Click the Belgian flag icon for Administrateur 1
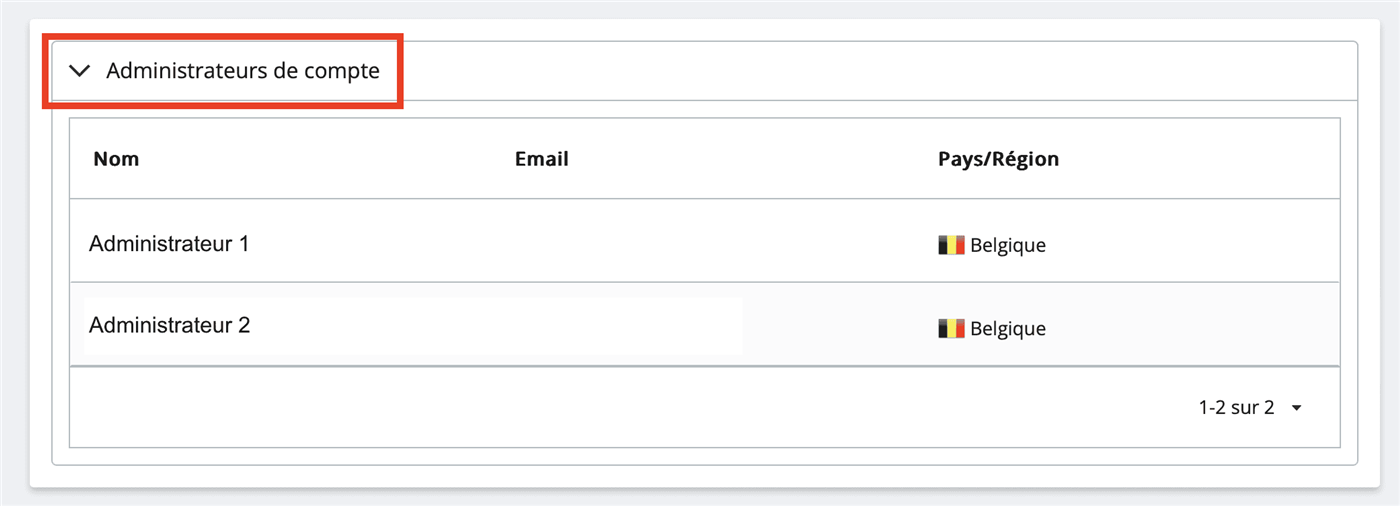Image resolution: width=1400 pixels, height=506 pixels. (951, 245)
